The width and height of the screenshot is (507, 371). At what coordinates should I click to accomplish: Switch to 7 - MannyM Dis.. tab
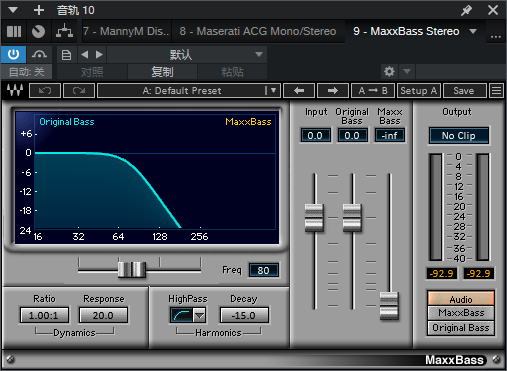126,31
